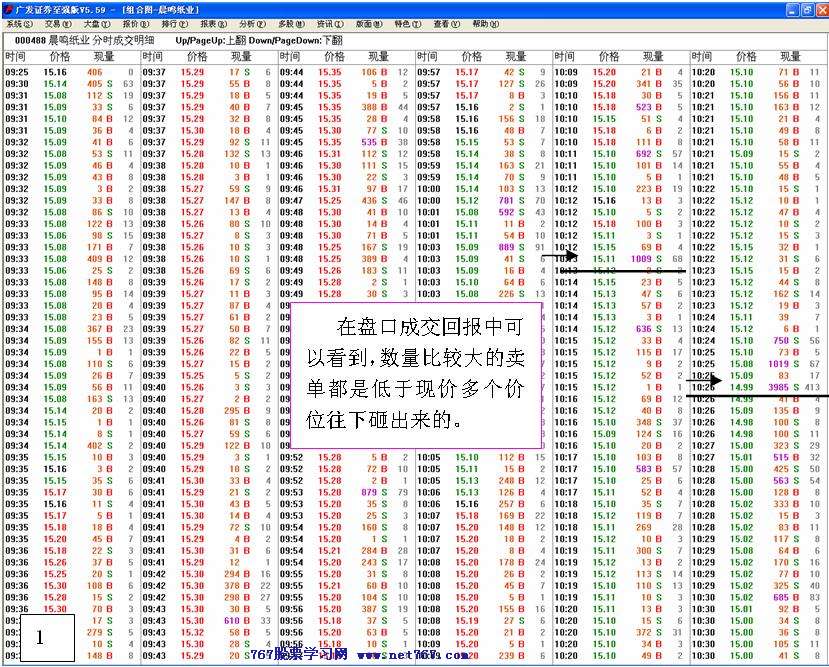Open the 特色 menu
The image size is (829, 667).
pos(408,24)
